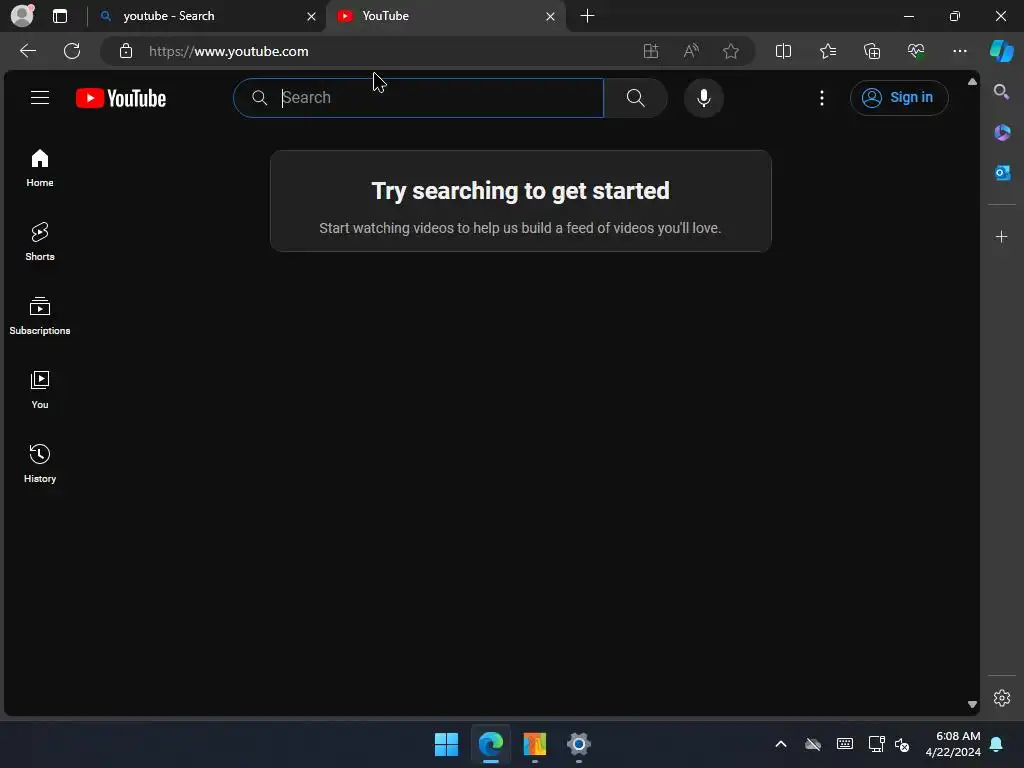This screenshot has height=768, width=1024.
Task: Add this page to favorites star
Action: tap(731, 52)
